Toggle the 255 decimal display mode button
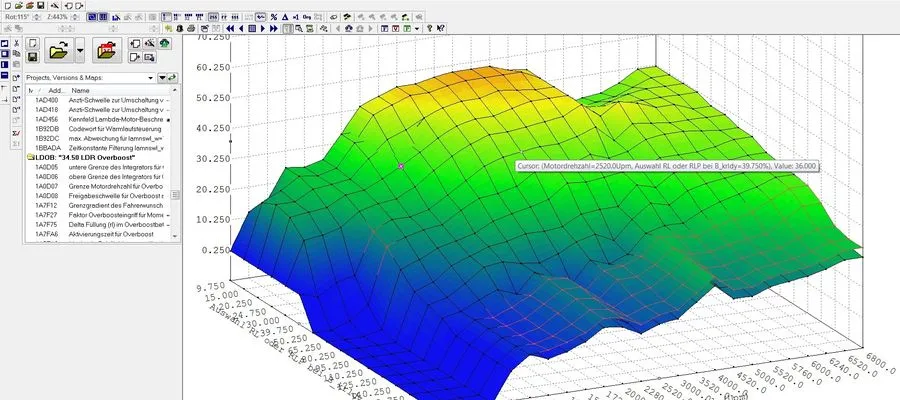Image resolution: width=900 pixels, height=400 pixels. [213, 17]
